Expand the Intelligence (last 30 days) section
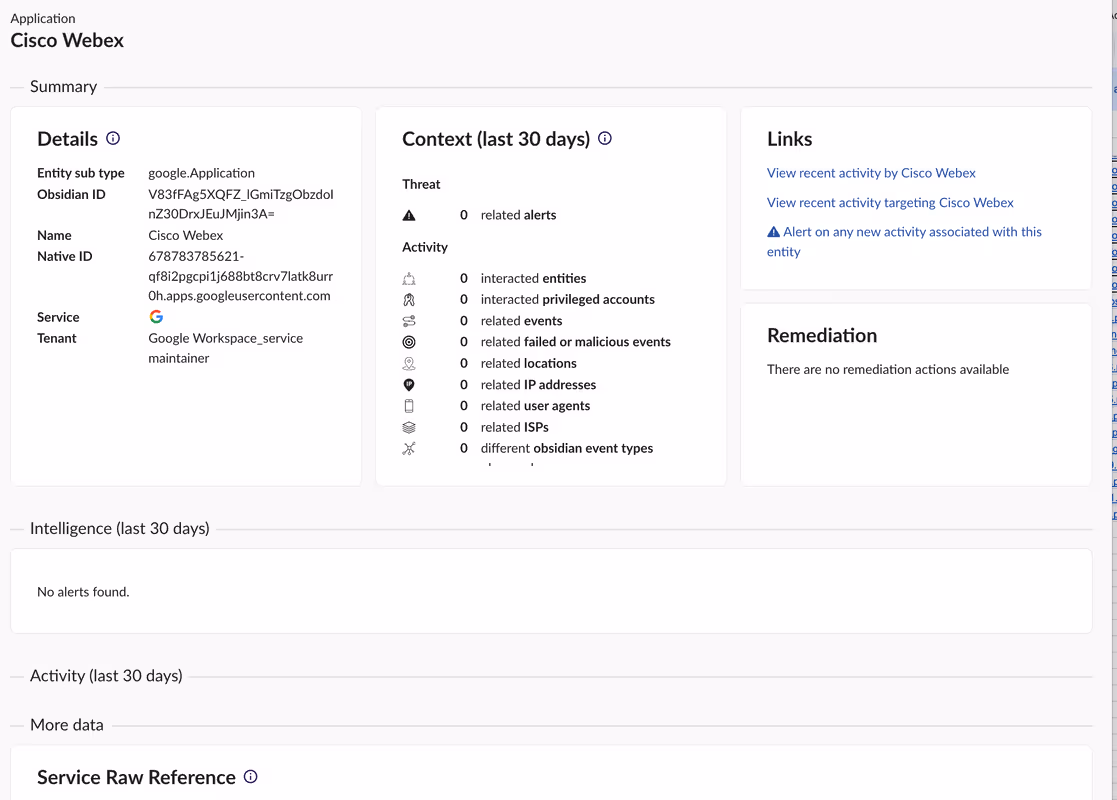The image size is (1117, 800). click(120, 529)
